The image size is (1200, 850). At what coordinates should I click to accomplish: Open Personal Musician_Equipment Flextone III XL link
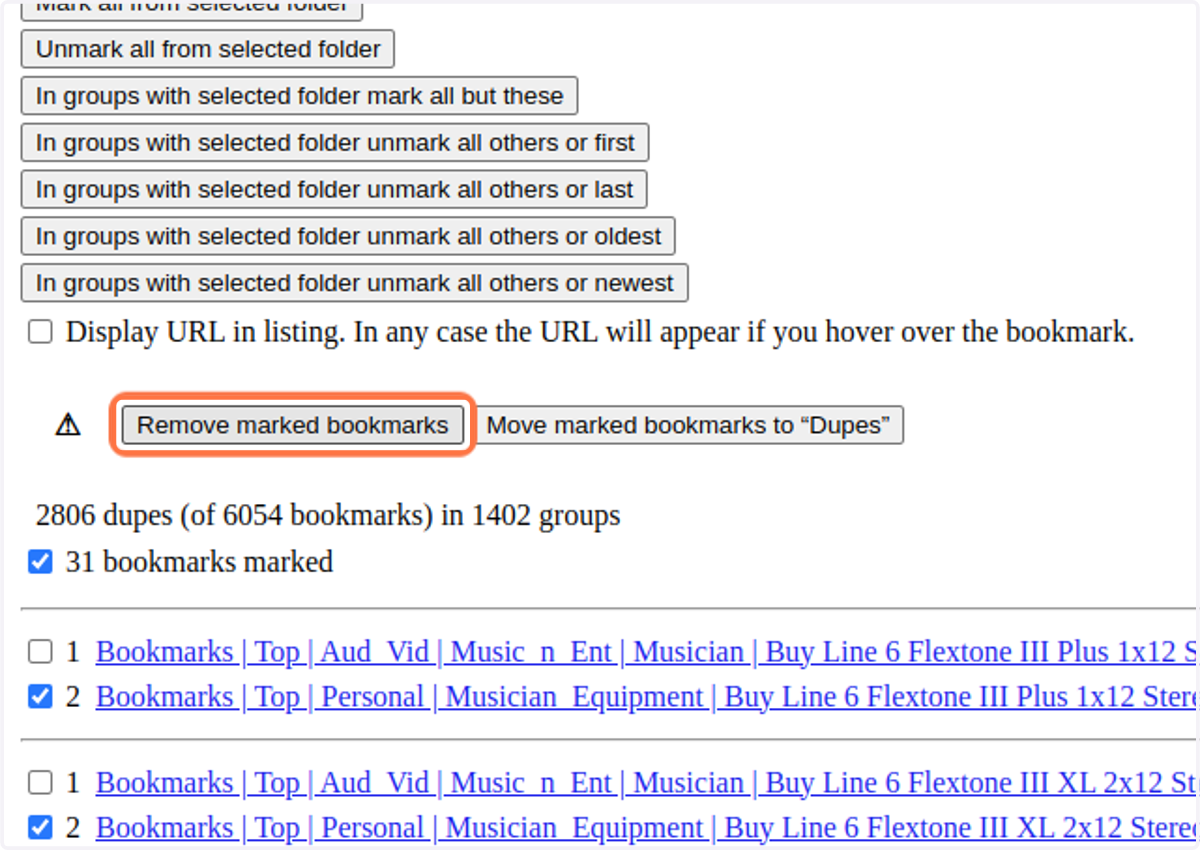(647, 828)
